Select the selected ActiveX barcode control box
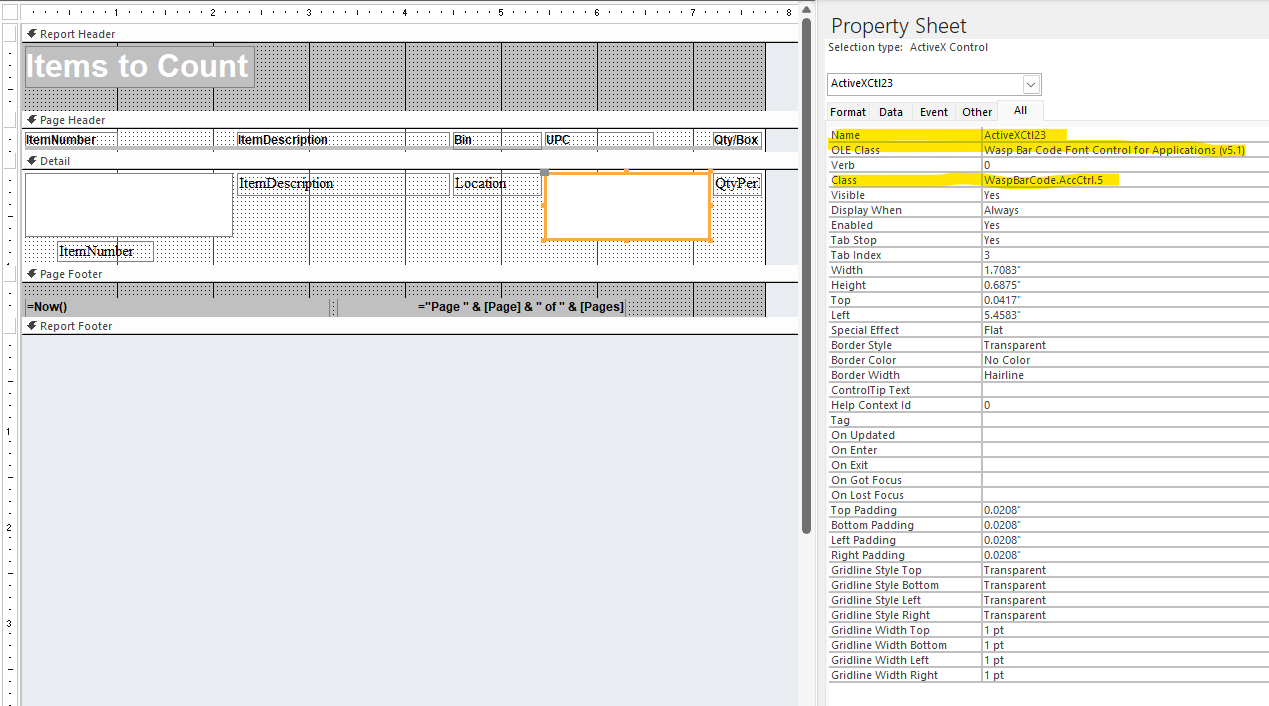The height and width of the screenshot is (706, 1269). (627, 206)
